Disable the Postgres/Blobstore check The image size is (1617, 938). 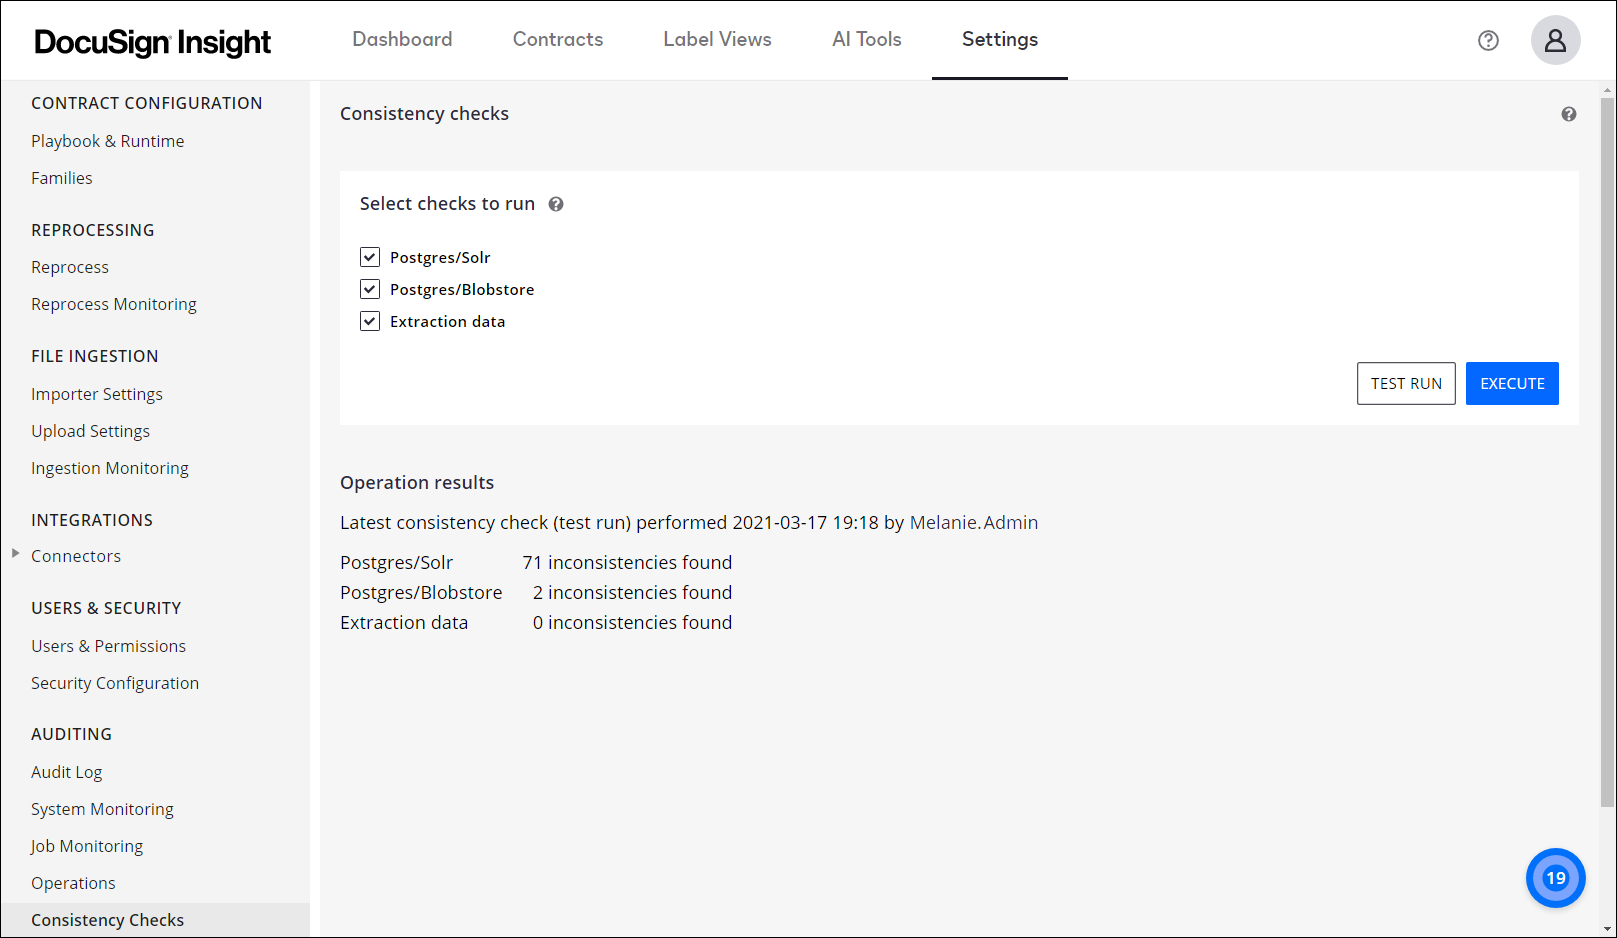(x=370, y=289)
